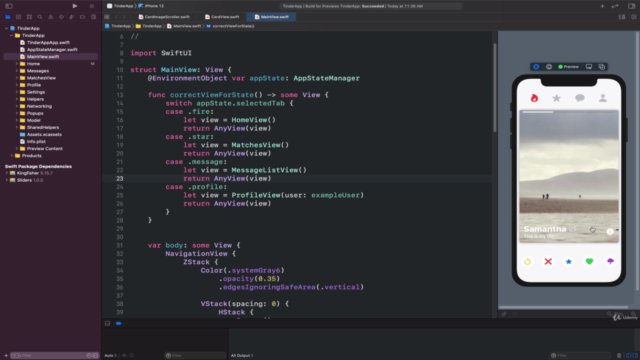Stop the running build
Screen dimensions: 640x360
pyautogui.click(x=91, y=6)
